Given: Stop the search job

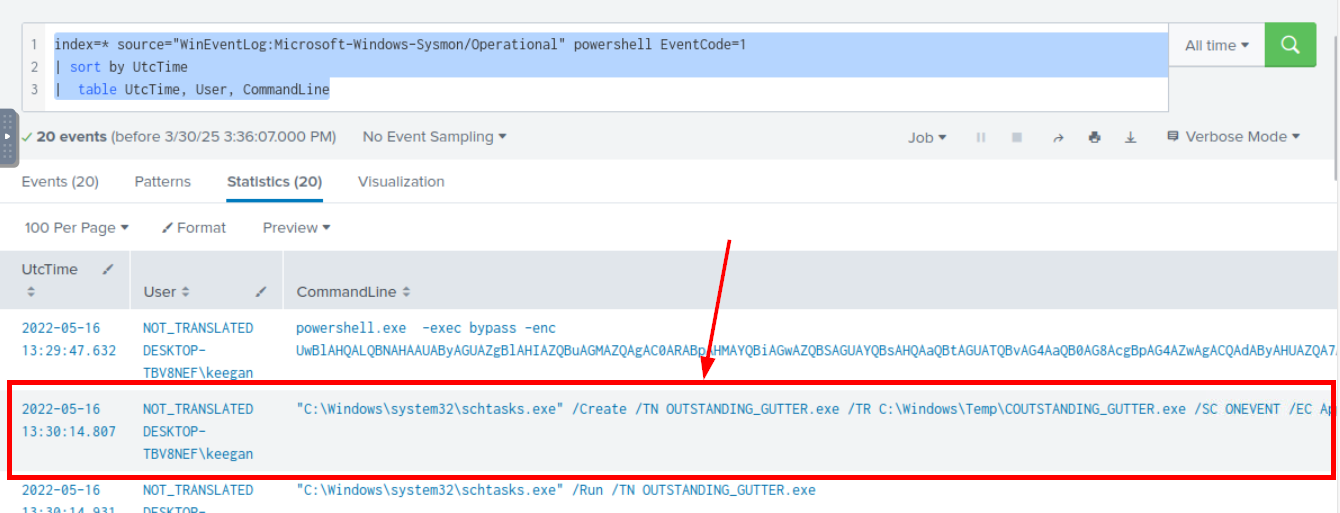Looking at the screenshot, I should [x=1017, y=137].
